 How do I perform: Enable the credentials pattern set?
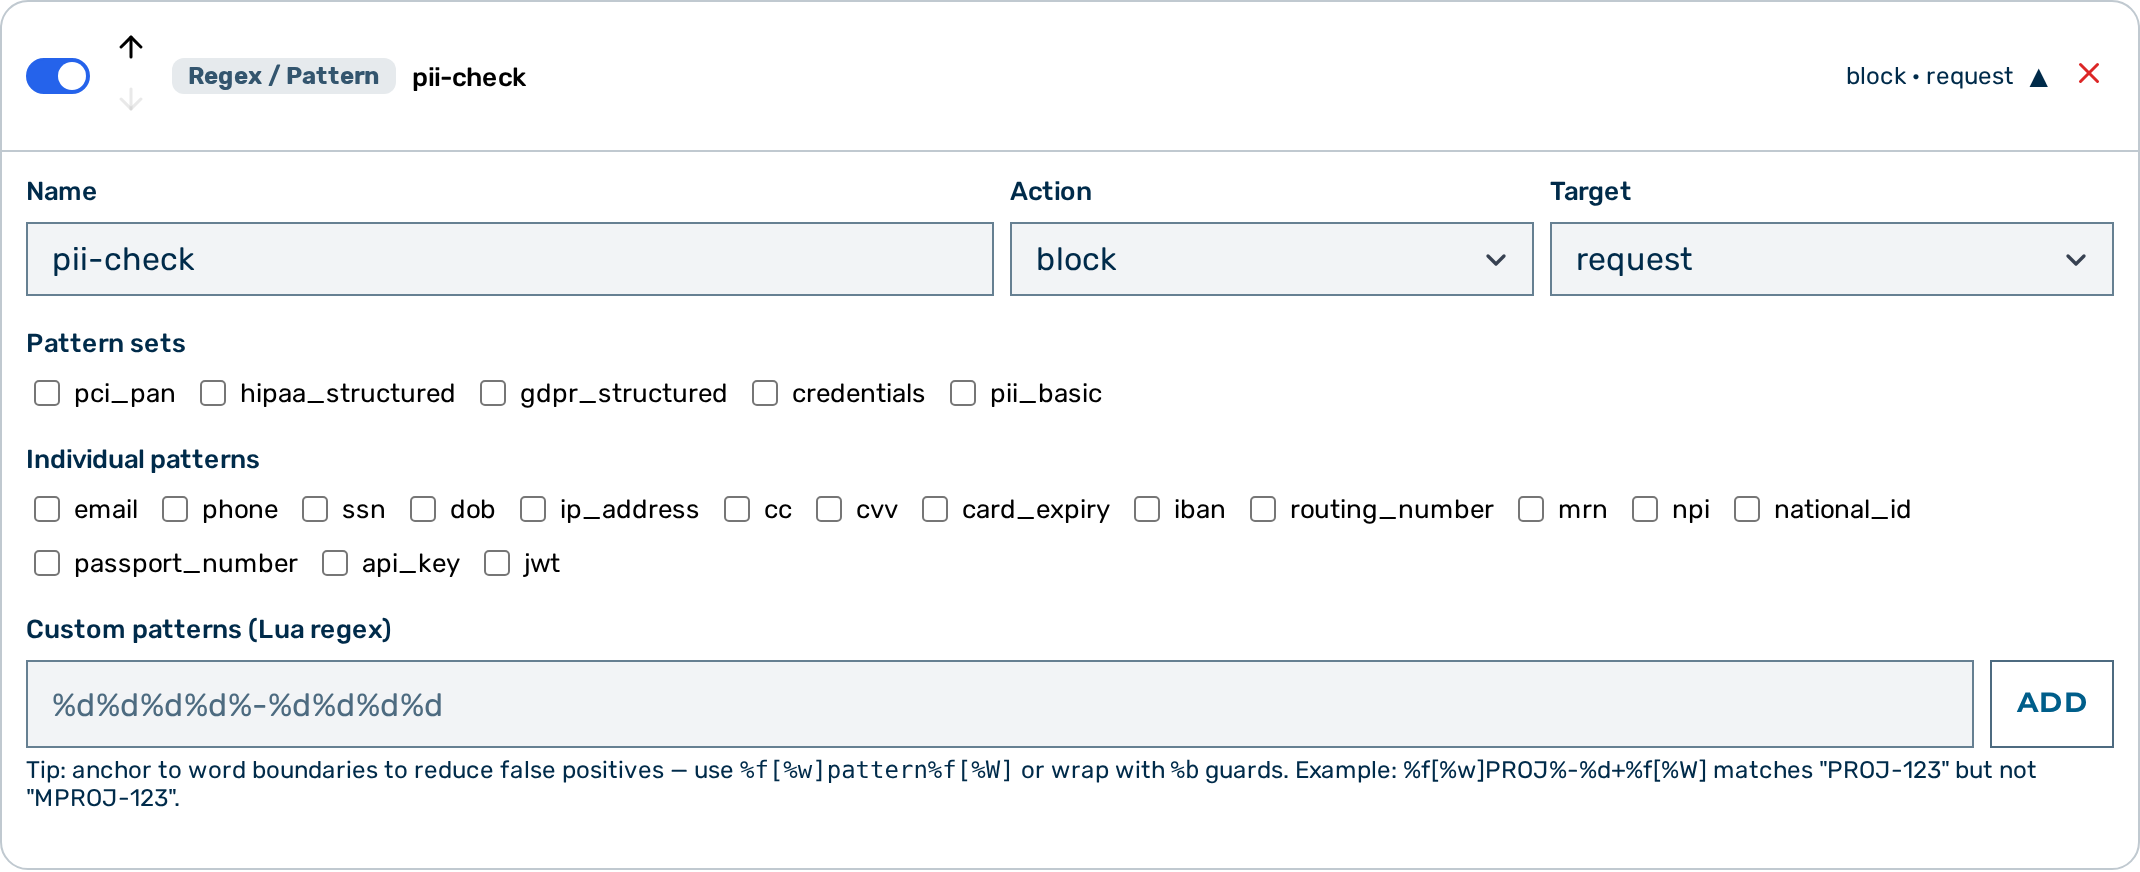click(x=765, y=393)
